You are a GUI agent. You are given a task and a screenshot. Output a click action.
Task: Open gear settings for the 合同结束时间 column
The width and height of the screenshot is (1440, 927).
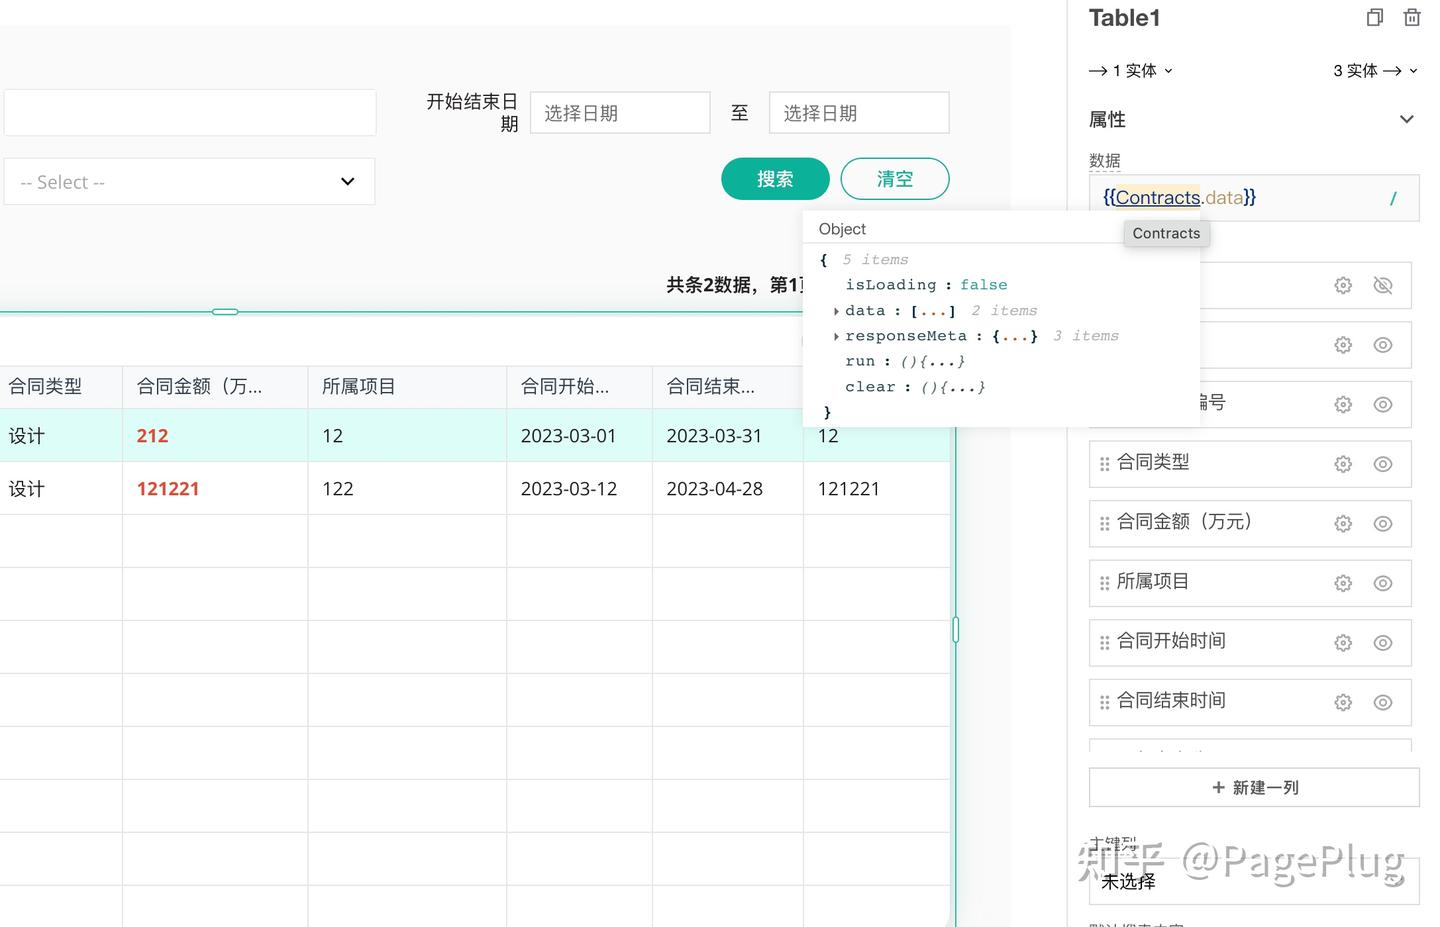pyautogui.click(x=1342, y=702)
